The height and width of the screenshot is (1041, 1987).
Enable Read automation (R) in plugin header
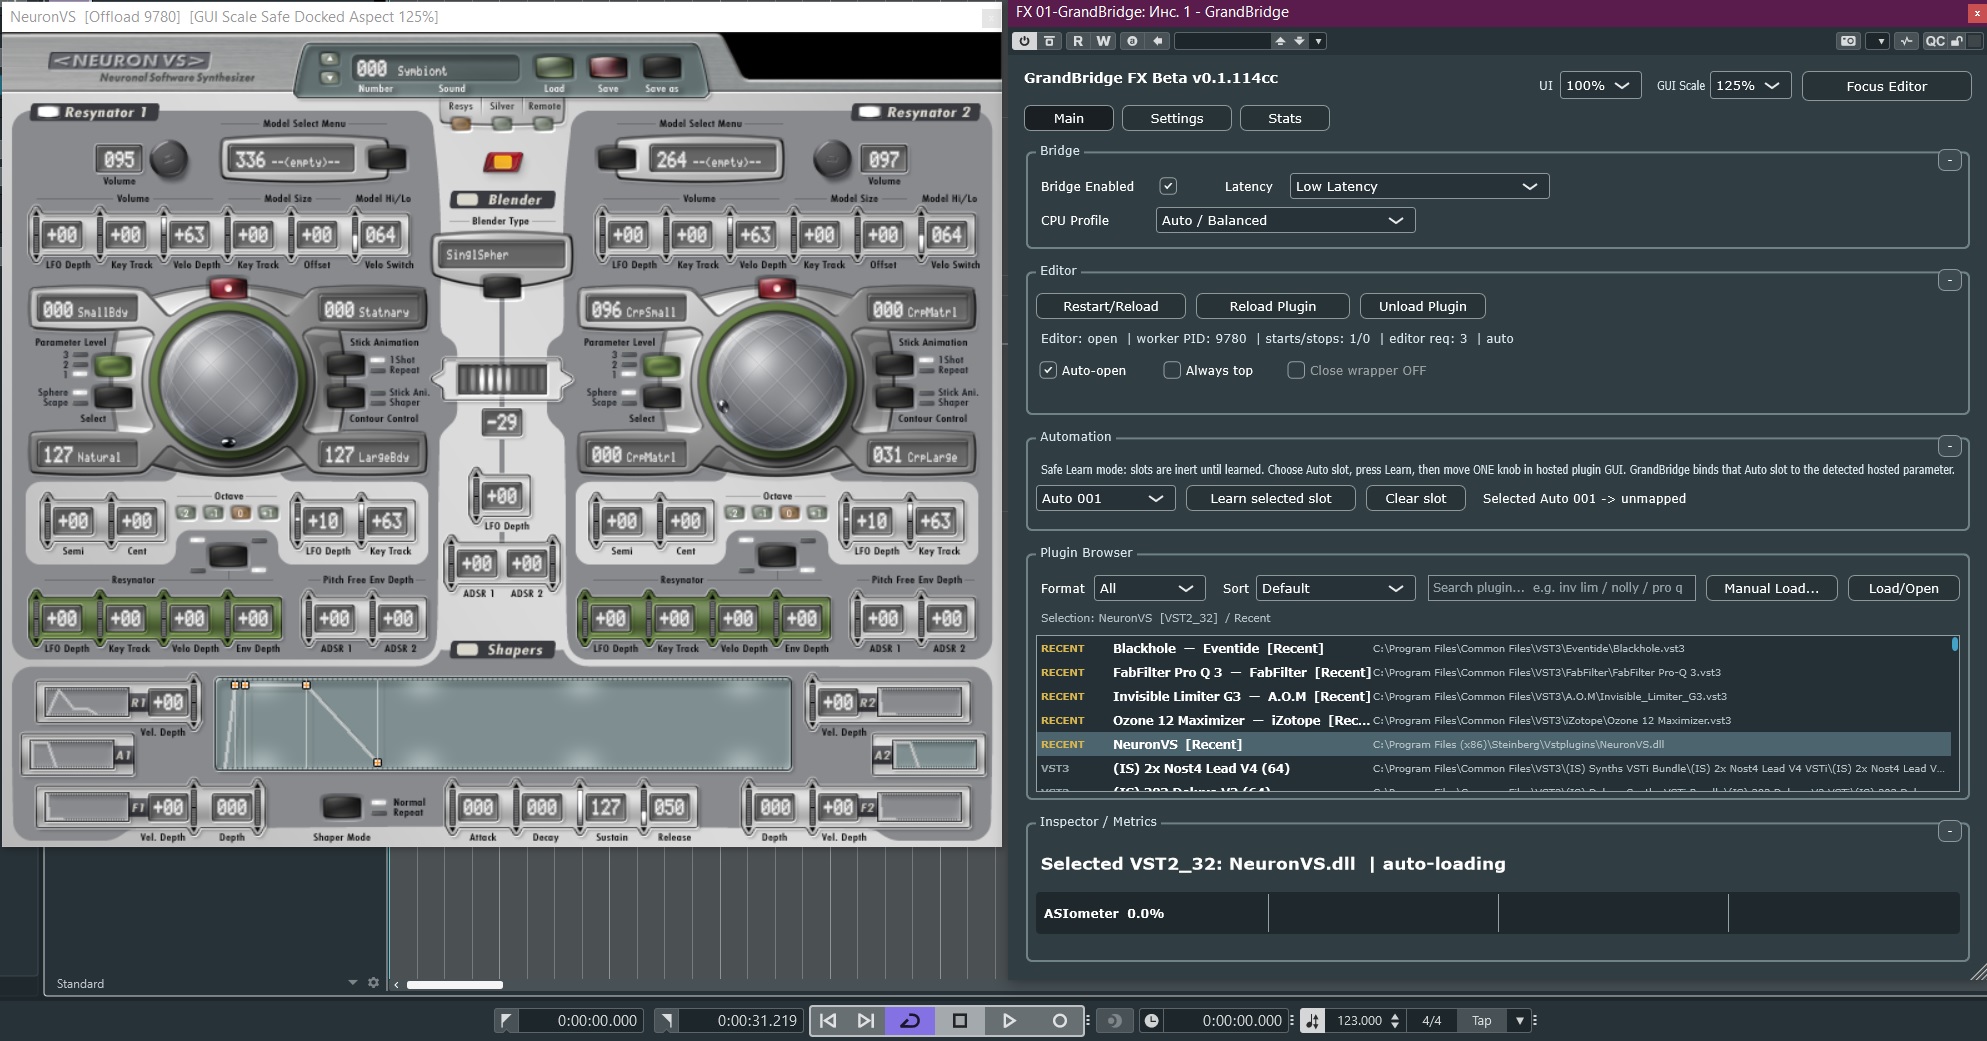click(x=1077, y=41)
